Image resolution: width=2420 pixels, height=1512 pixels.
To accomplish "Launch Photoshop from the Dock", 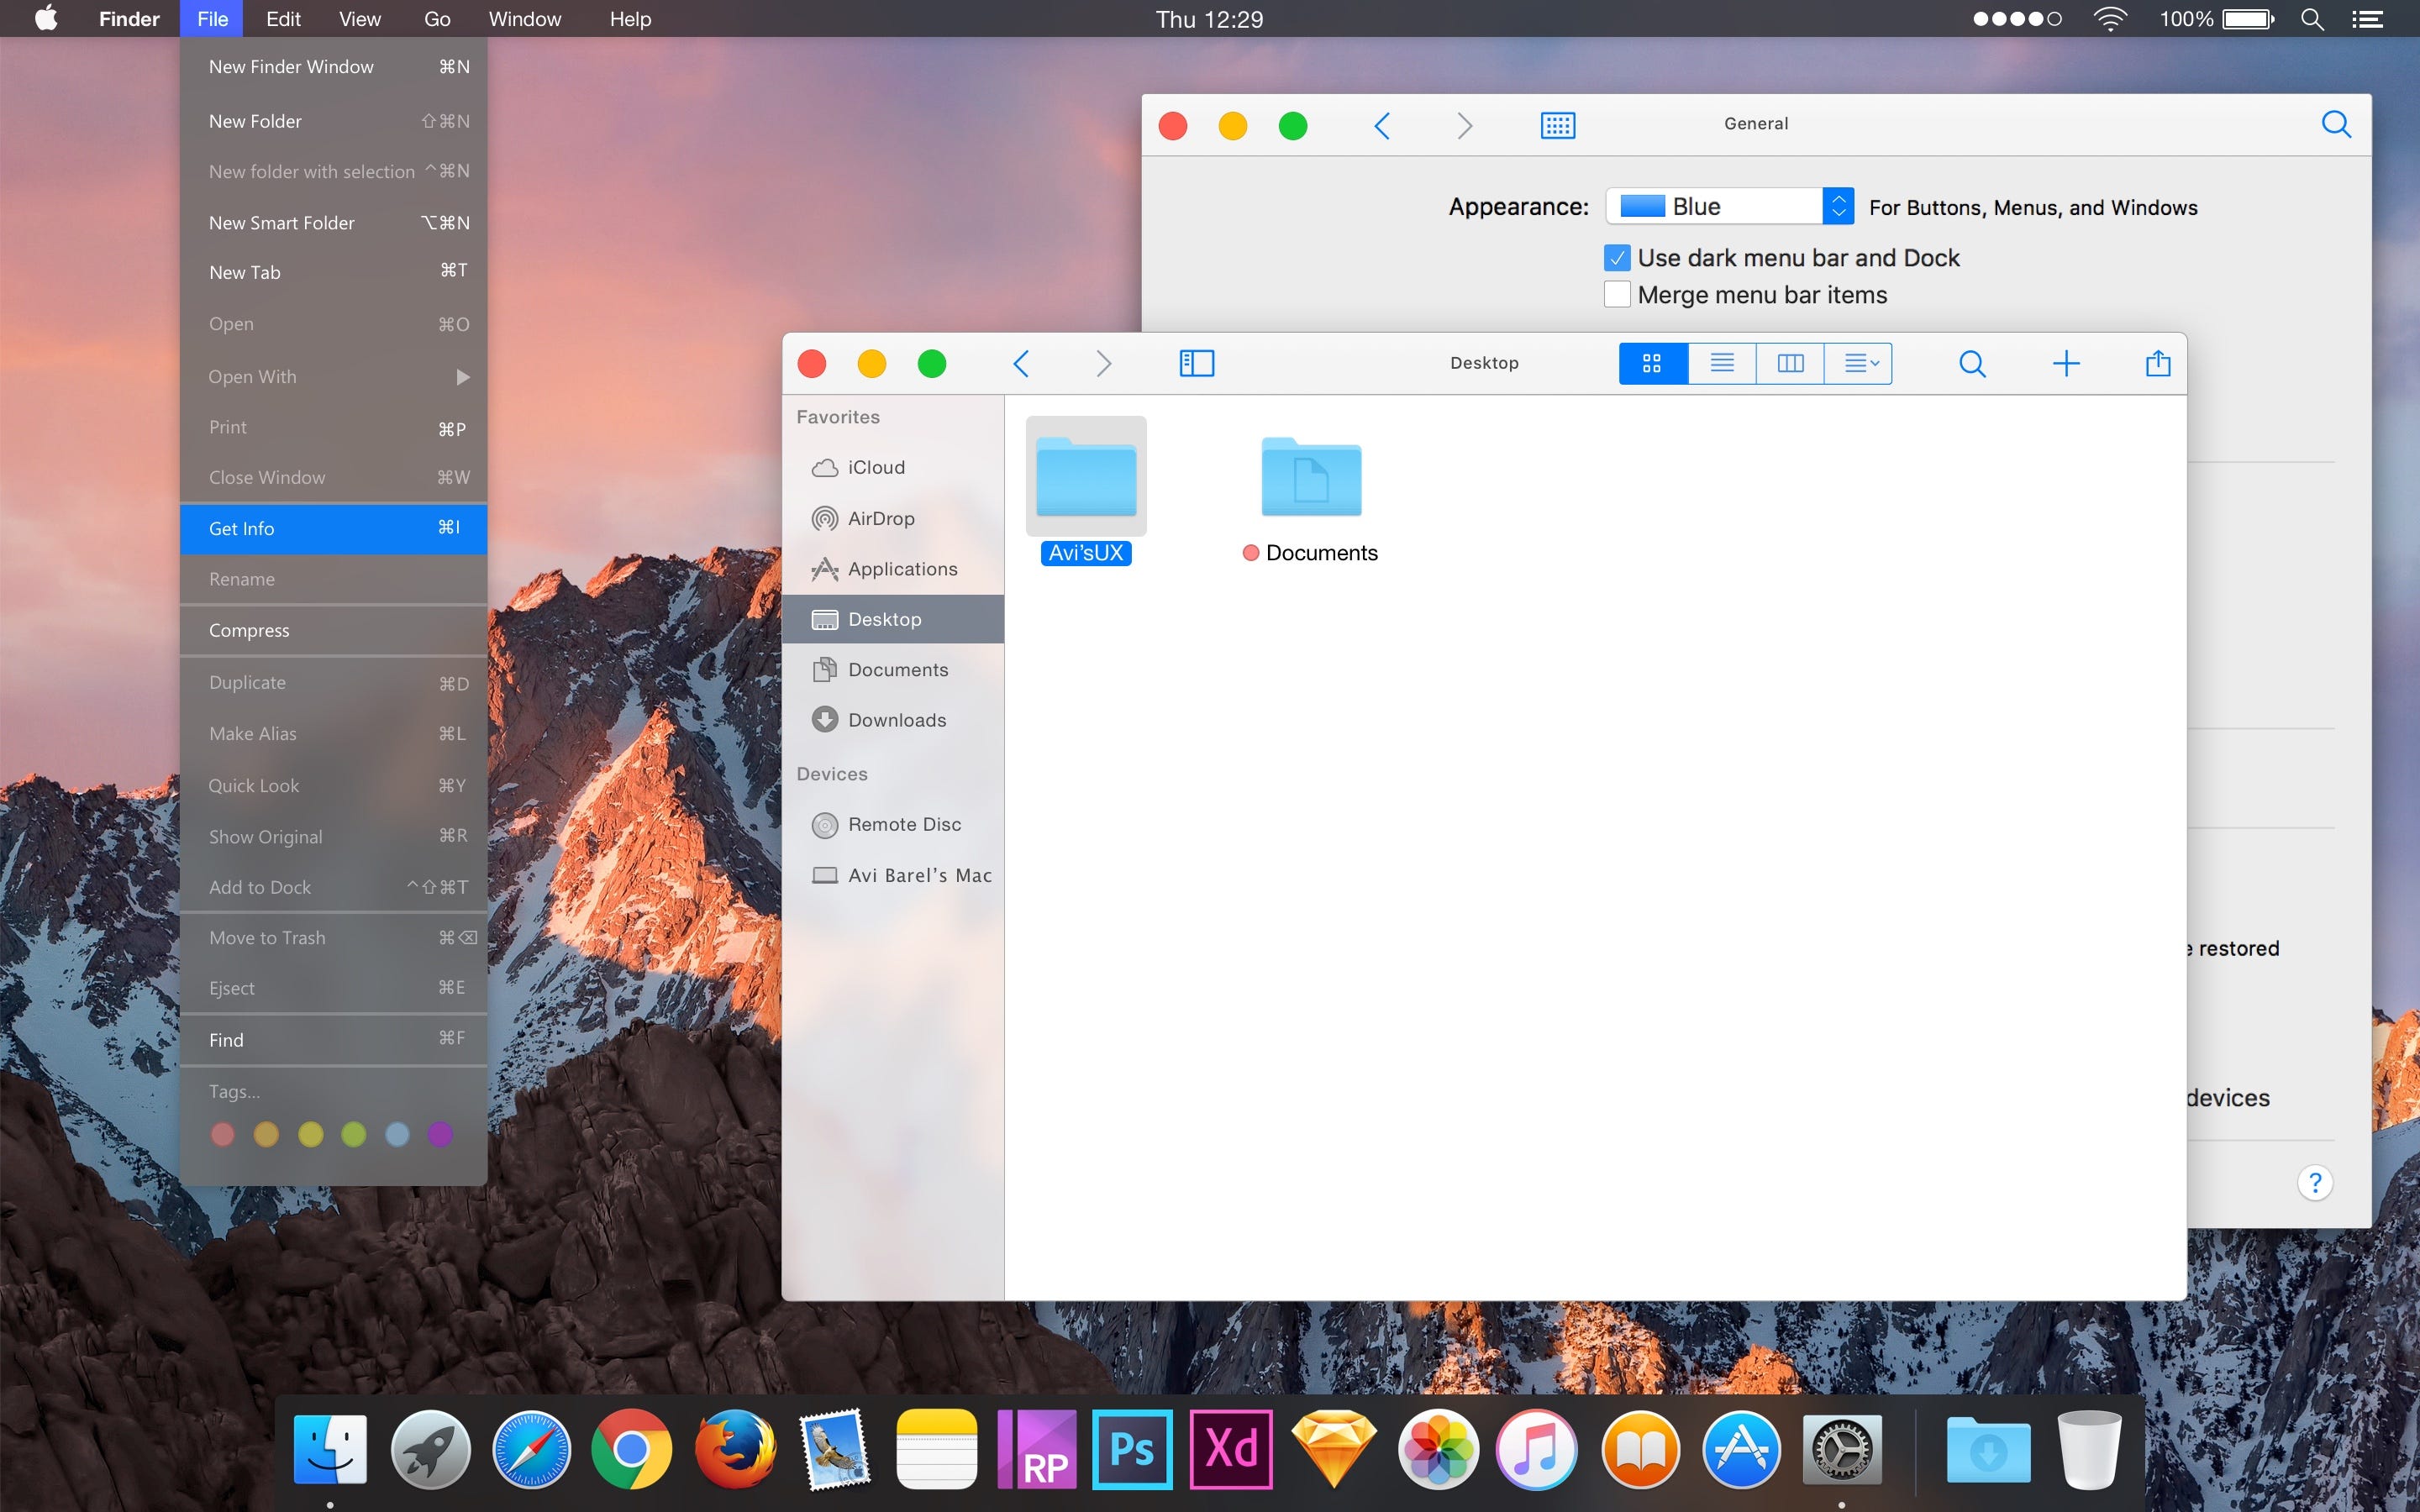I will pos(1133,1447).
